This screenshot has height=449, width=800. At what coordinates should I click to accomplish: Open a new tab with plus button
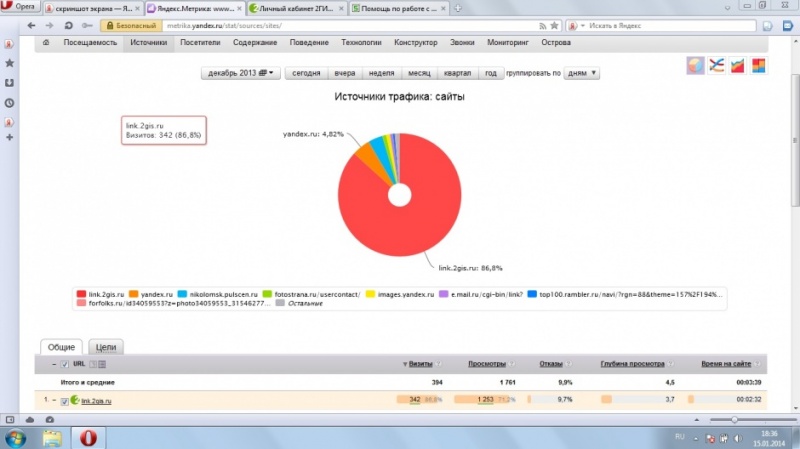pos(458,8)
